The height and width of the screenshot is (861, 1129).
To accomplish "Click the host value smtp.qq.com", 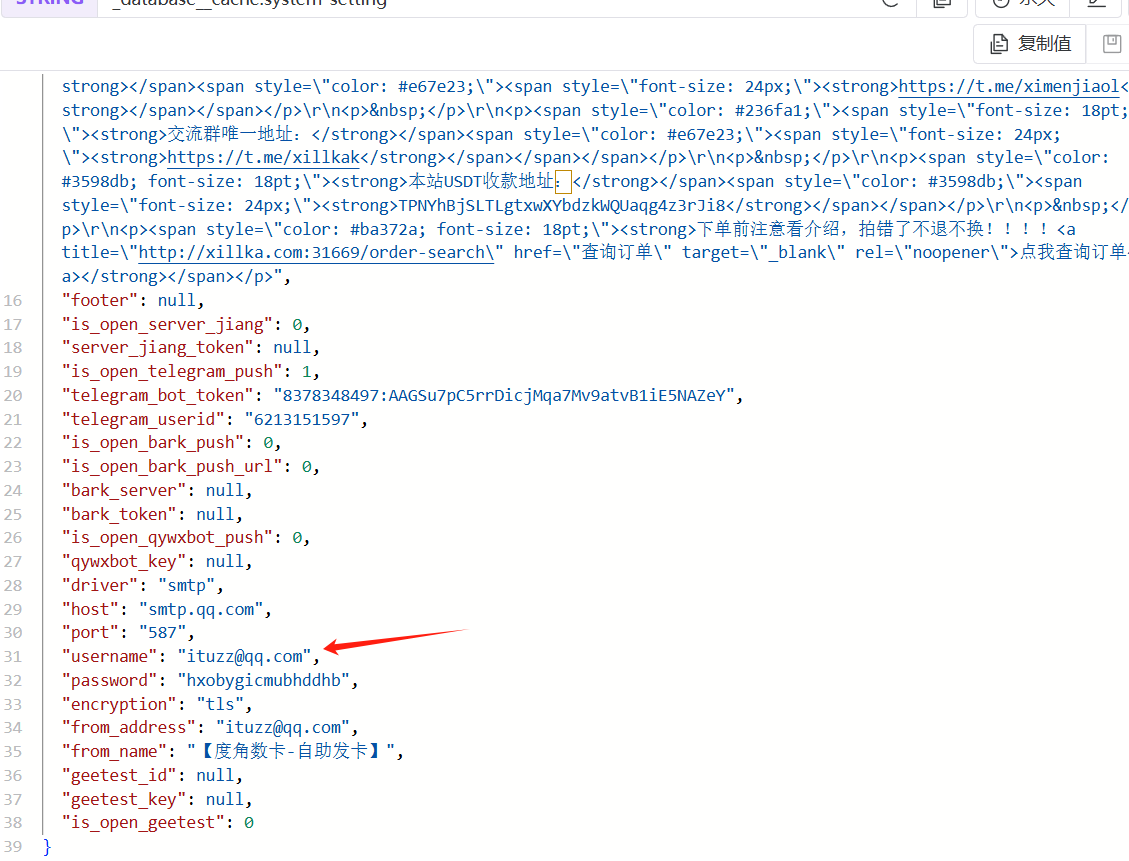I will point(201,609).
